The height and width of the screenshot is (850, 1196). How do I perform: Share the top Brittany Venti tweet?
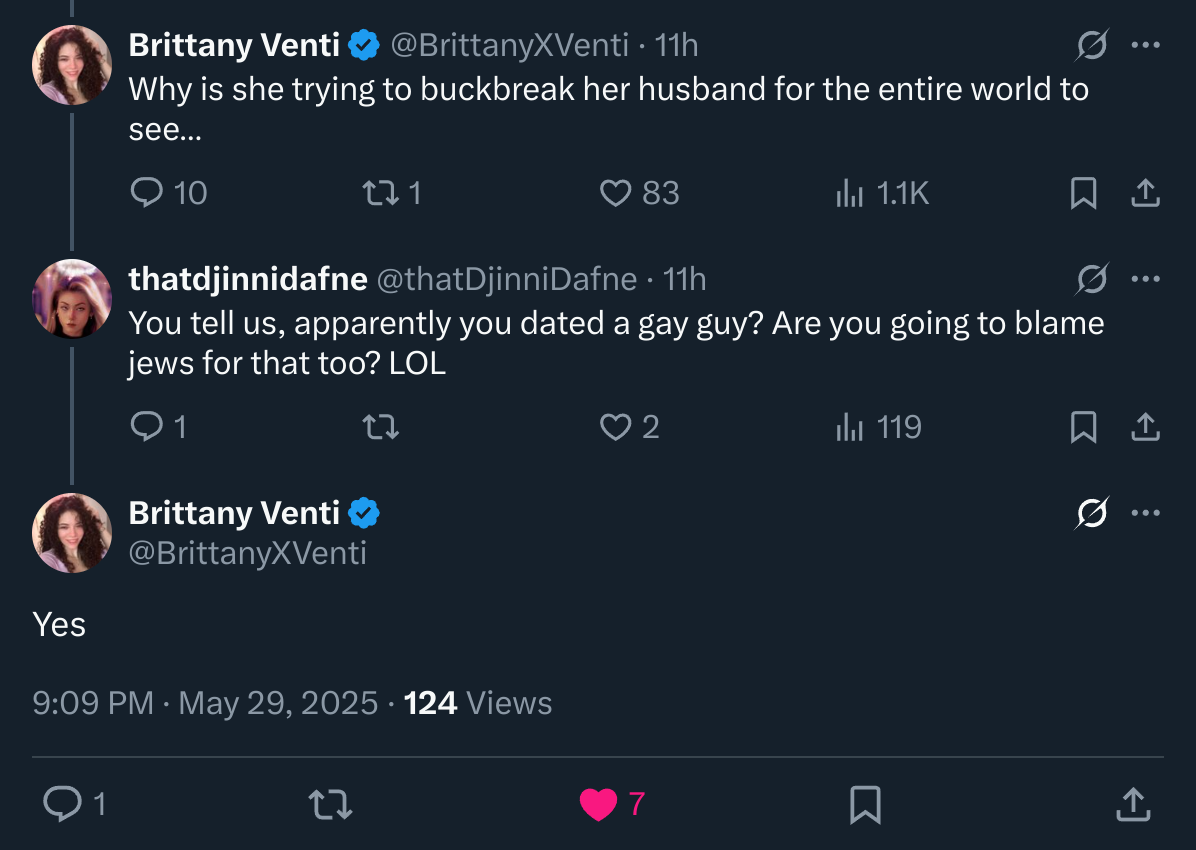coord(1145,193)
